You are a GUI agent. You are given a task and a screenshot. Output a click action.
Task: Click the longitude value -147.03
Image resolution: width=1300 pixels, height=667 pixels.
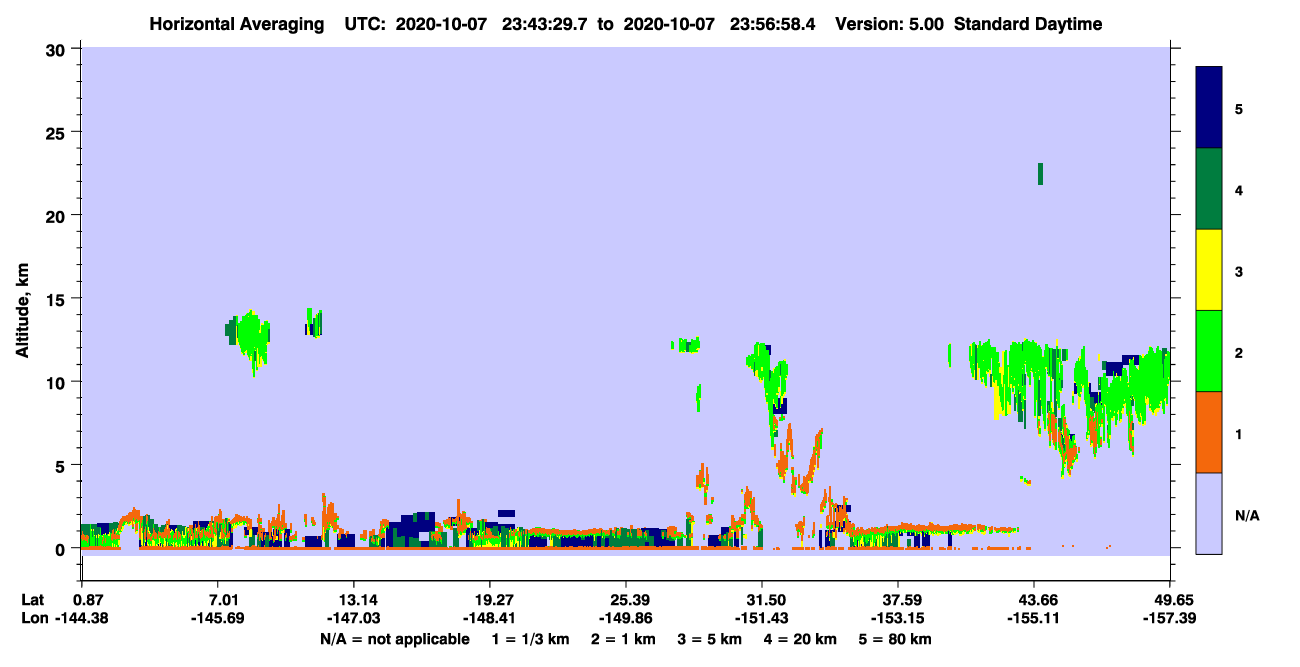(354, 619)
